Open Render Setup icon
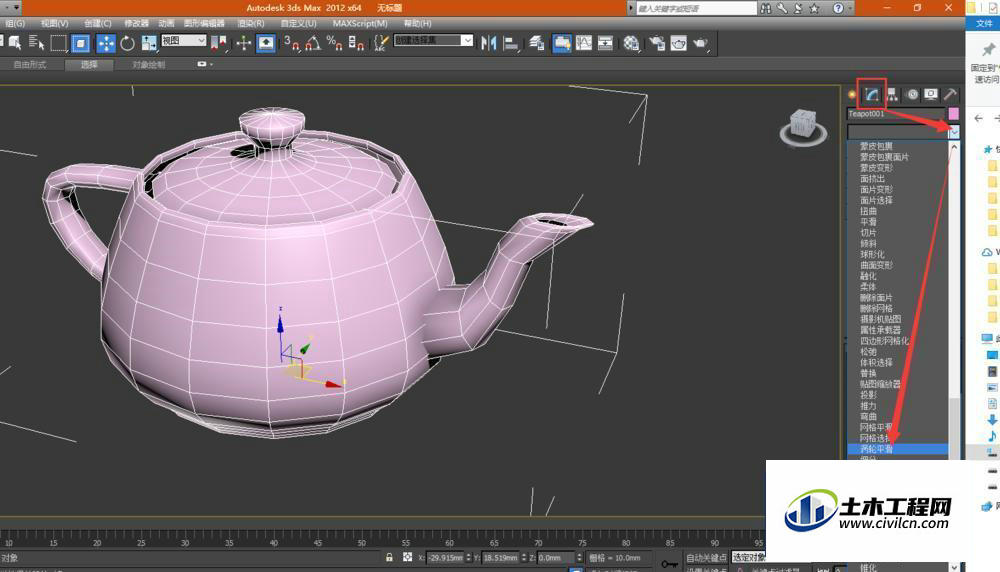 click(656, 43)
